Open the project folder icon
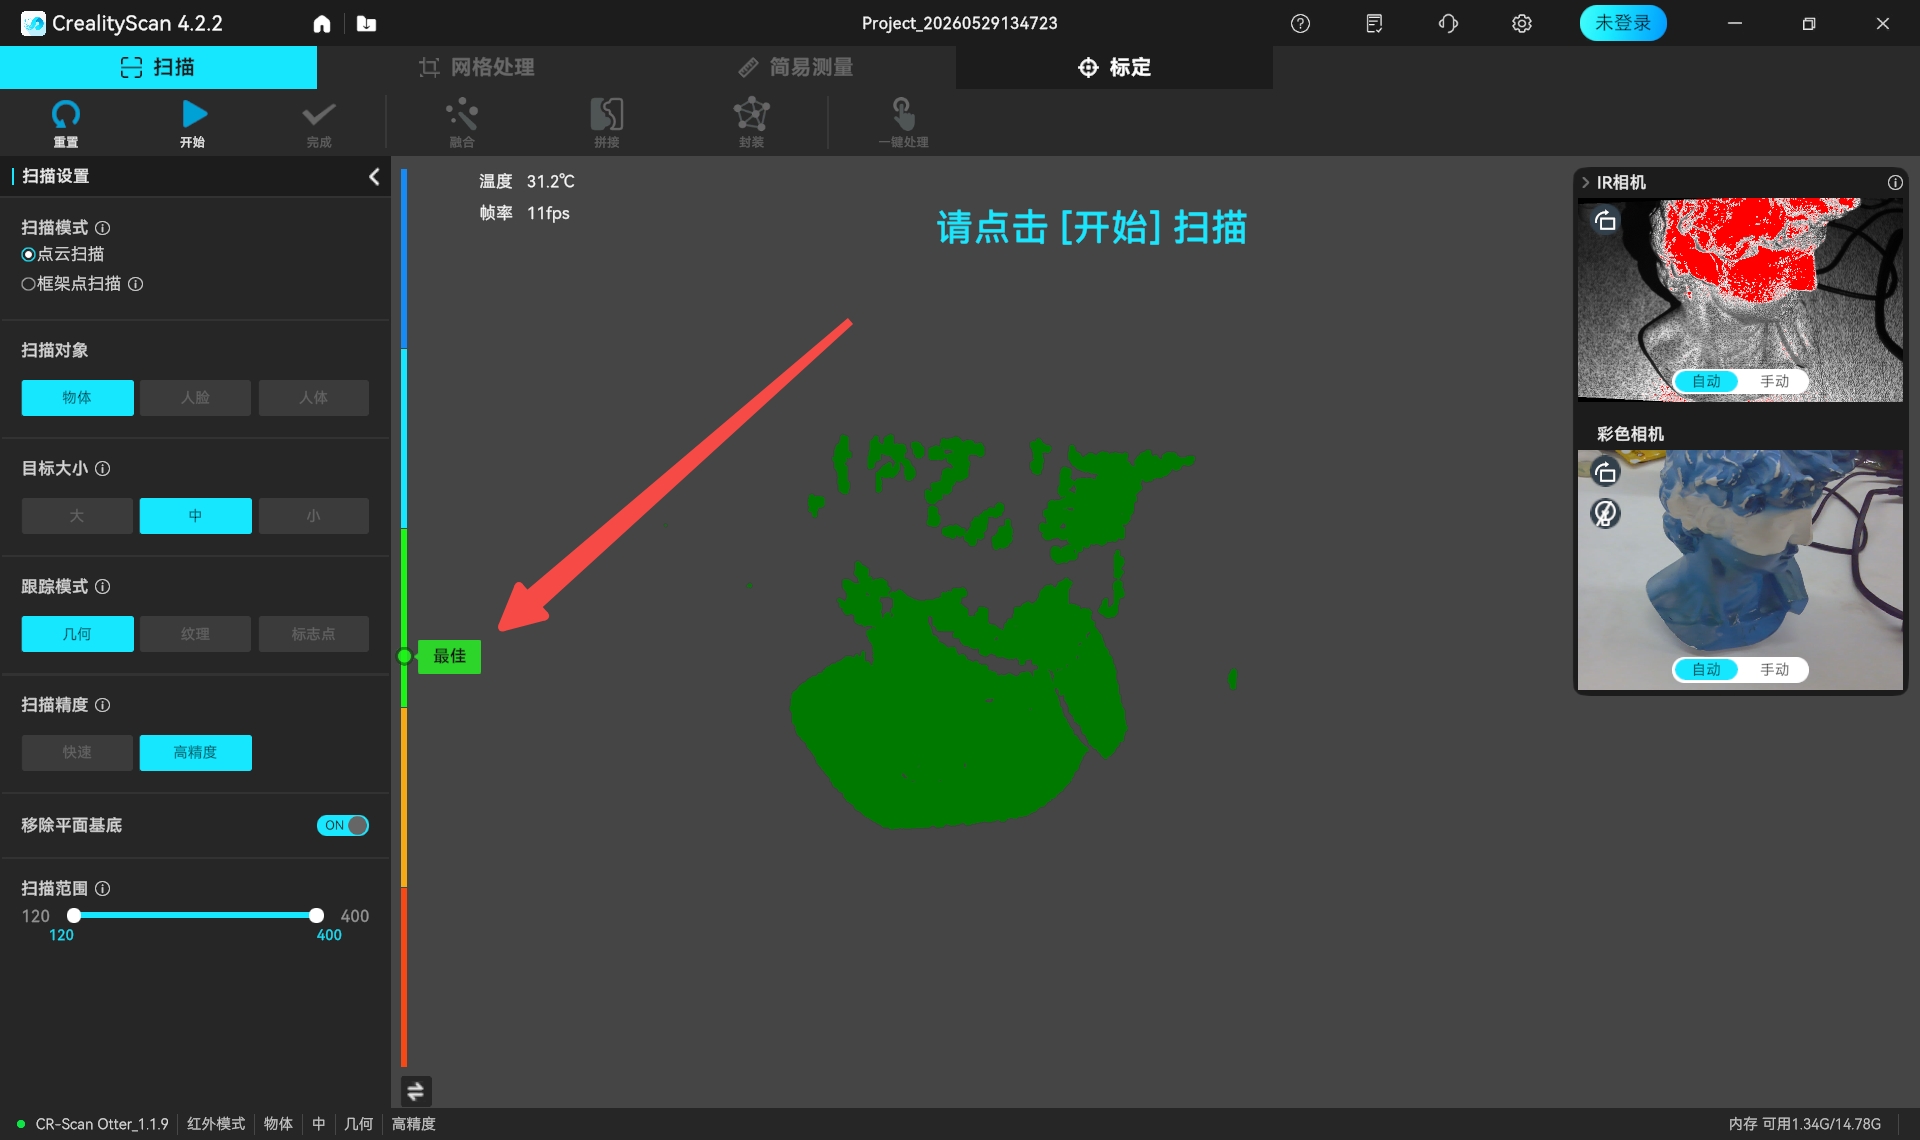1920x1140 pixels. pyautogui.click(x=366, y=23)
